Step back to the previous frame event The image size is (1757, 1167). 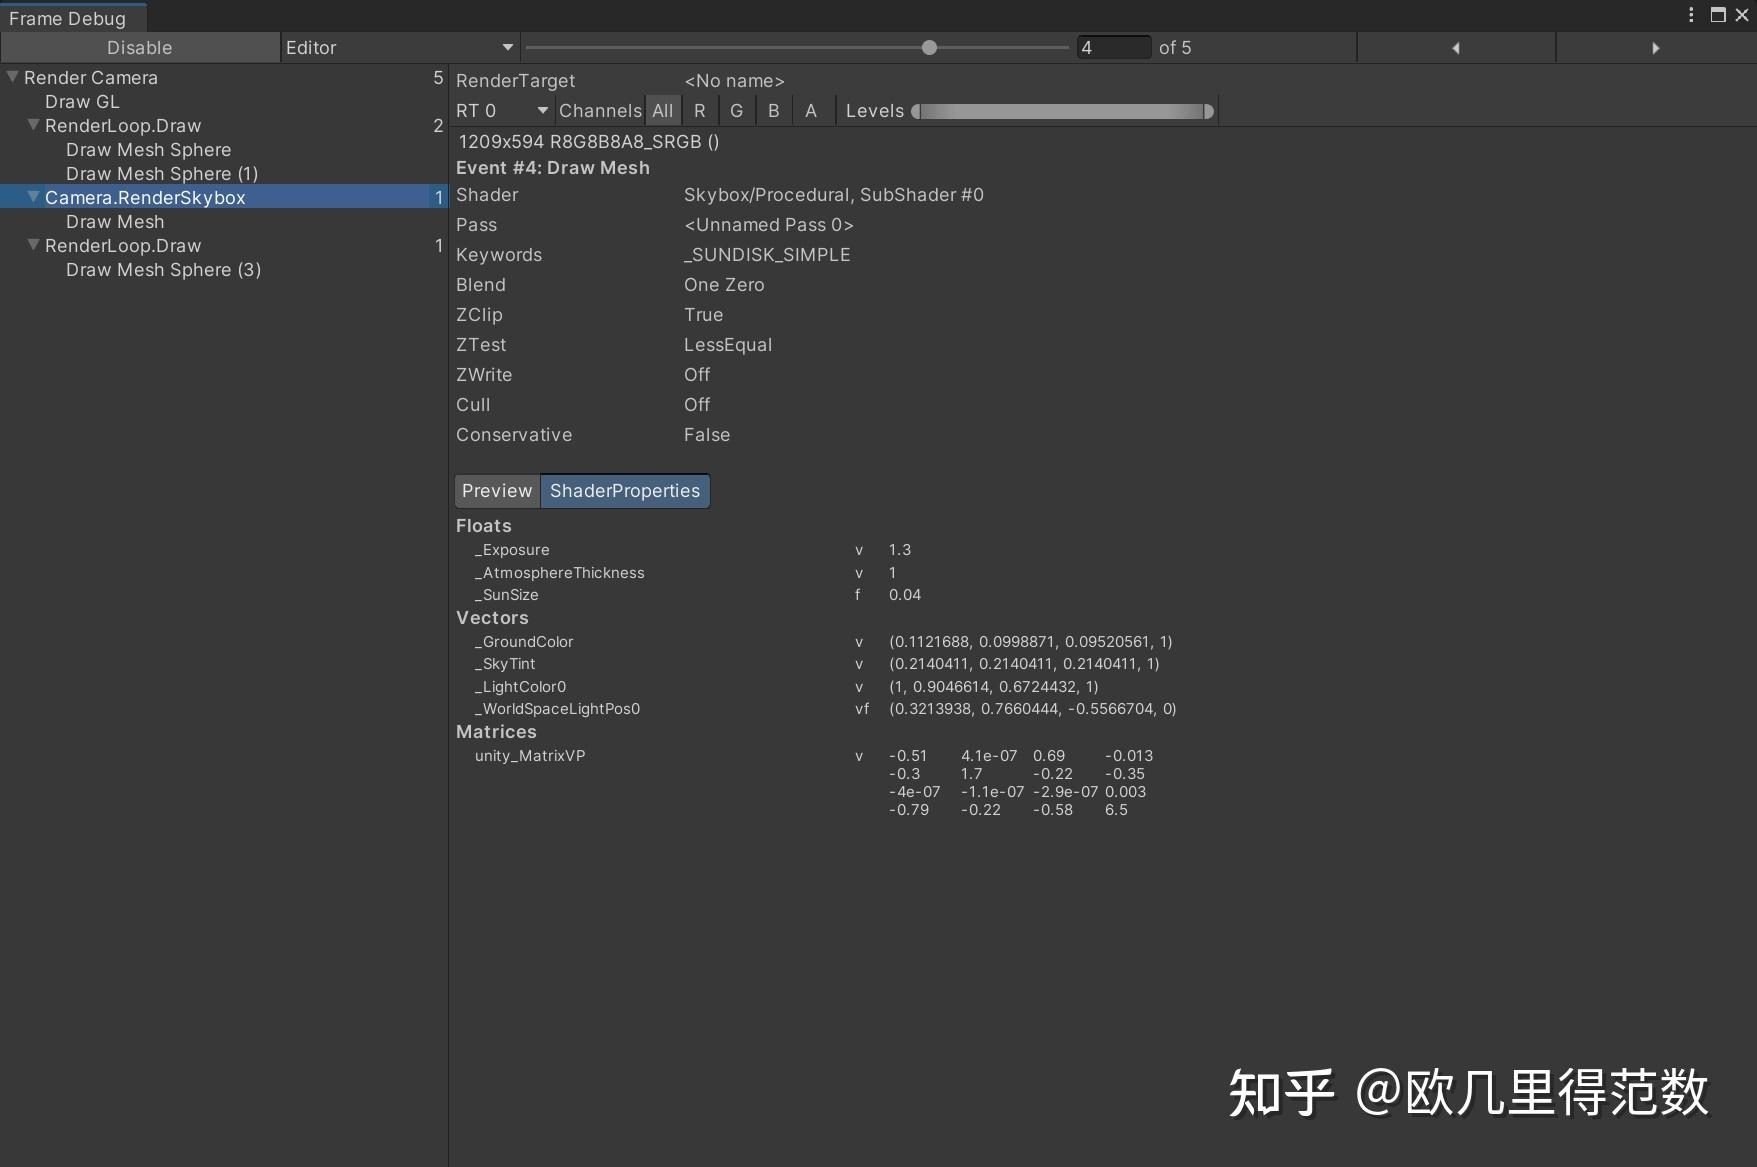[x=1456, y=47]
